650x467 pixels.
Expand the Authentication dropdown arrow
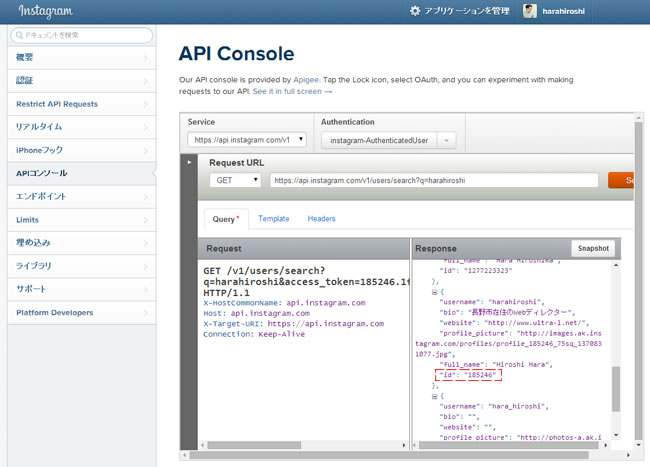pos(446,140)
